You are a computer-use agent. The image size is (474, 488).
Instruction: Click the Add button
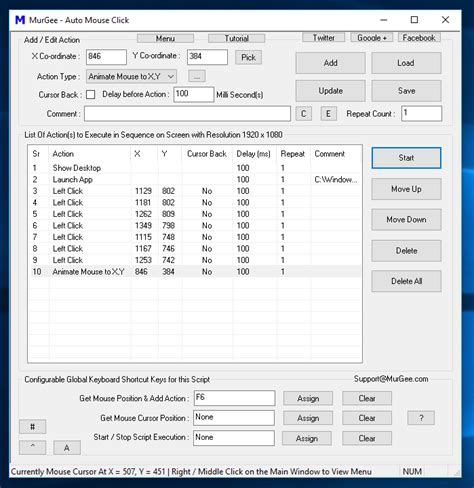[x=330, y=63]
